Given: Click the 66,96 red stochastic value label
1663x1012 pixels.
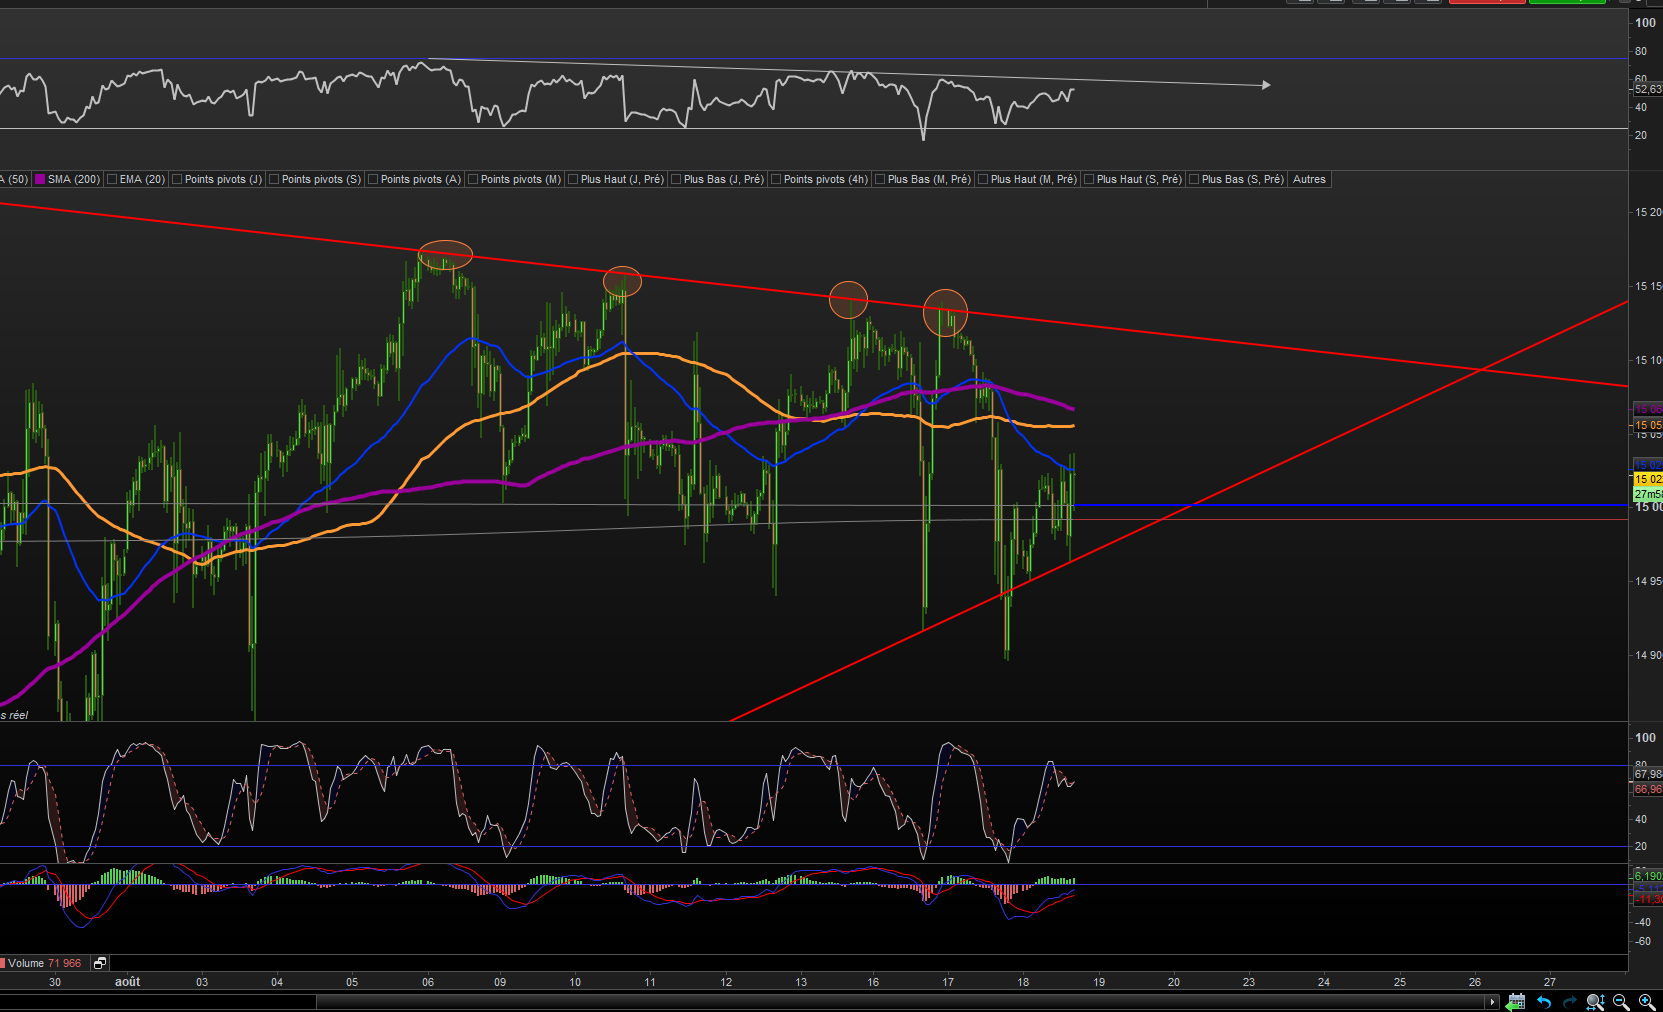Looking at the screenshot, I should [x=1648, y=789].
